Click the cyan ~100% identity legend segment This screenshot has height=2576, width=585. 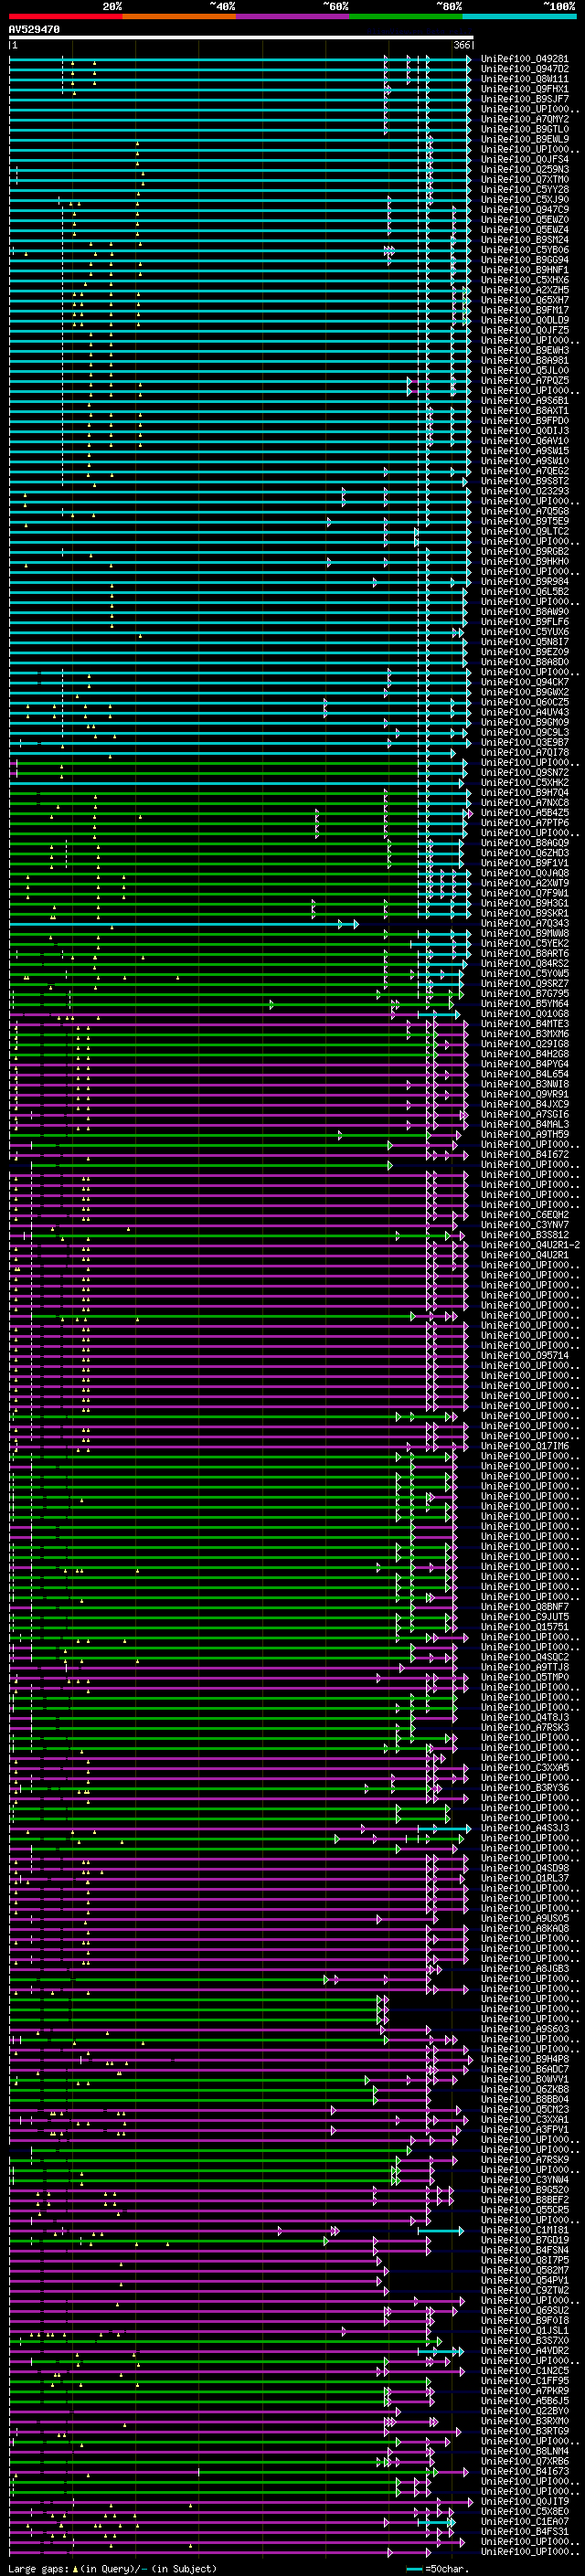519,16
